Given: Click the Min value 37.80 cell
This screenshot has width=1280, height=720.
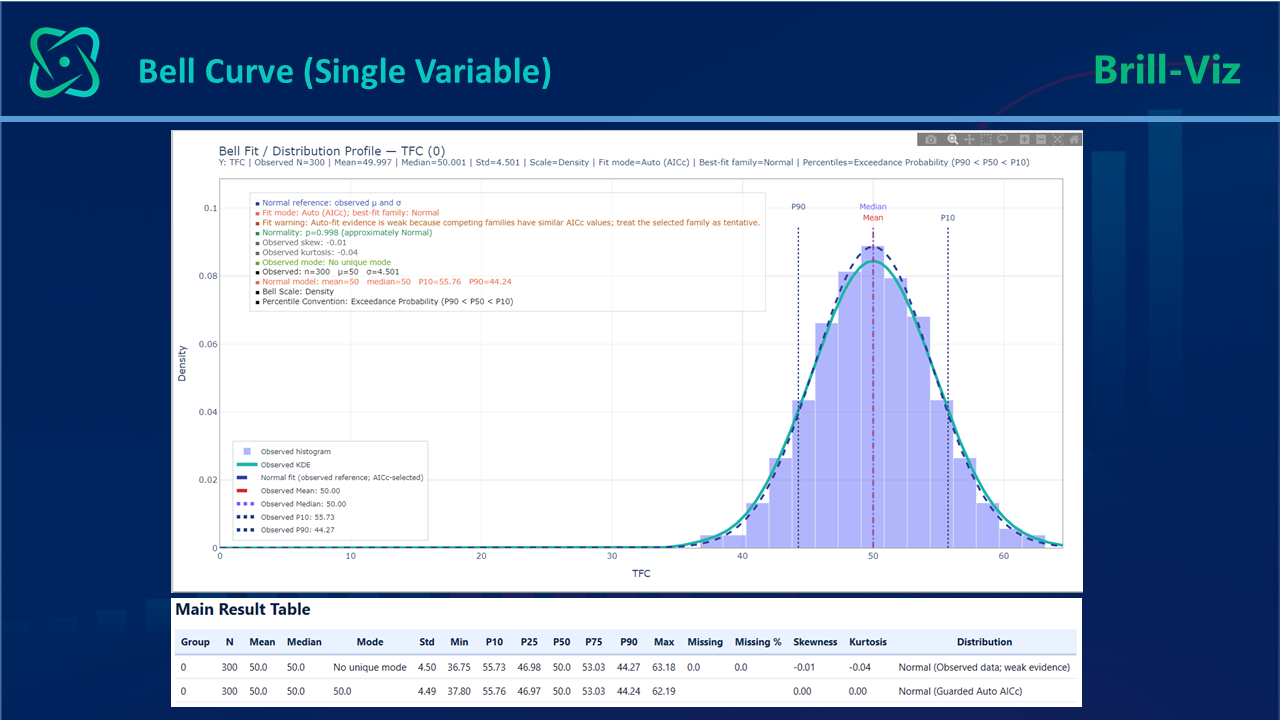Looking at the screenshot, I should (x=459, y=691).
